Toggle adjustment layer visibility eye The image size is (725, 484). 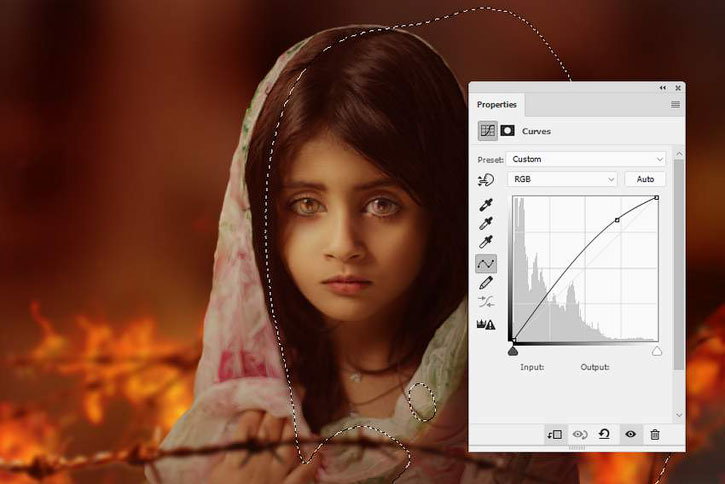point(631,435)
